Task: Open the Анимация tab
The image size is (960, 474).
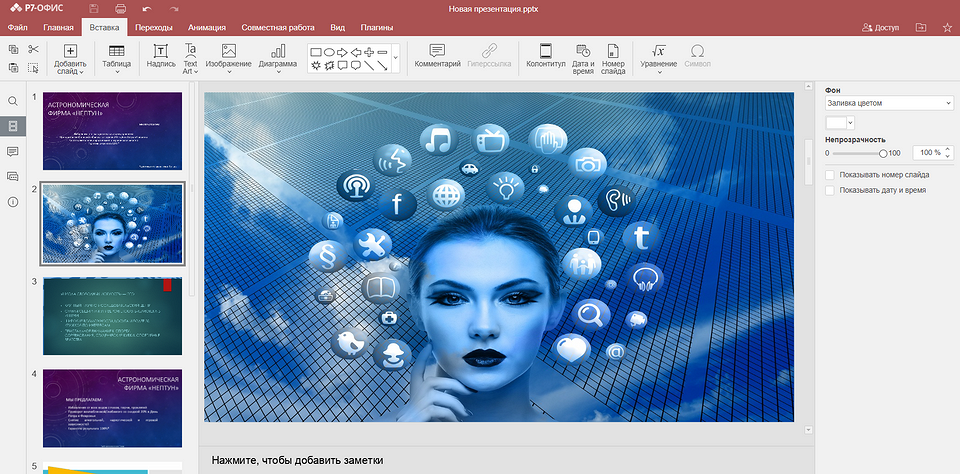Action: tap(205, 28)
